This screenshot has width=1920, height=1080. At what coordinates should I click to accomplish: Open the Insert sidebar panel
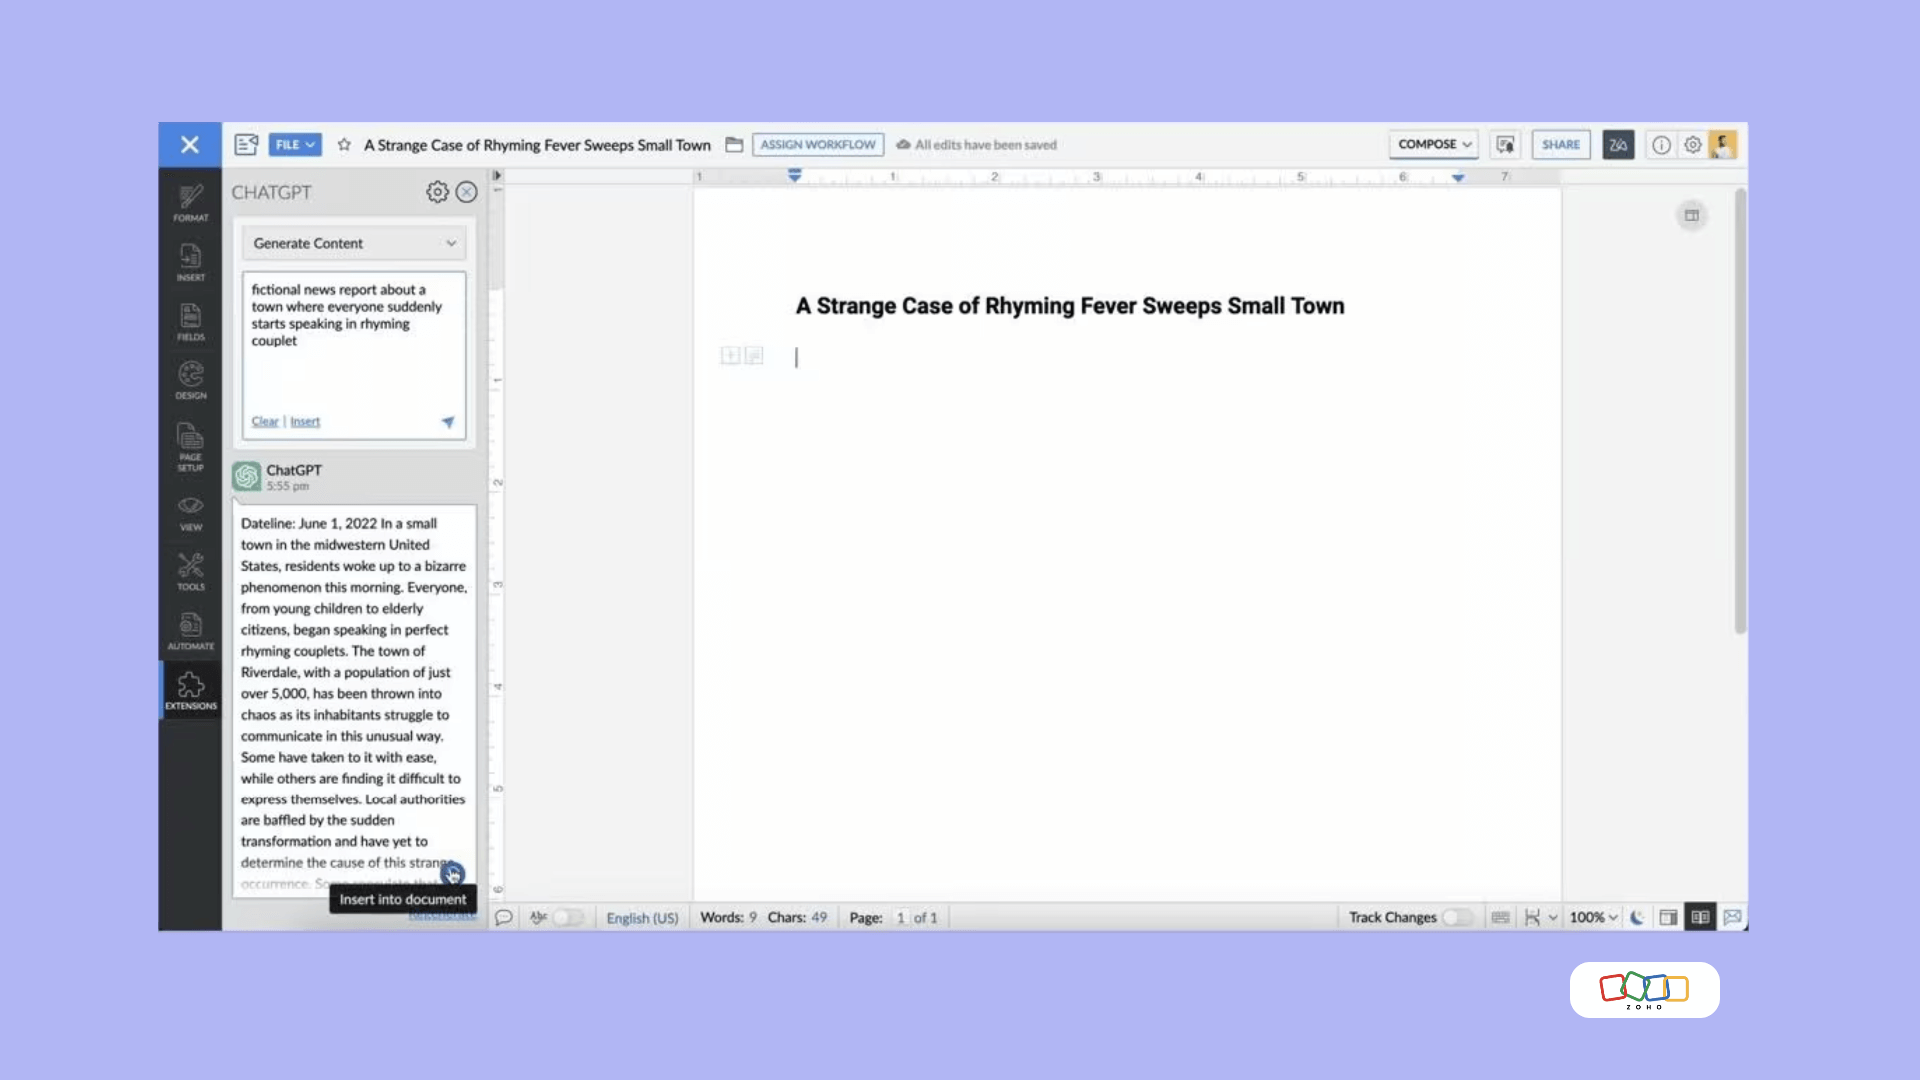pyautogui.click(x=190, y=262)
